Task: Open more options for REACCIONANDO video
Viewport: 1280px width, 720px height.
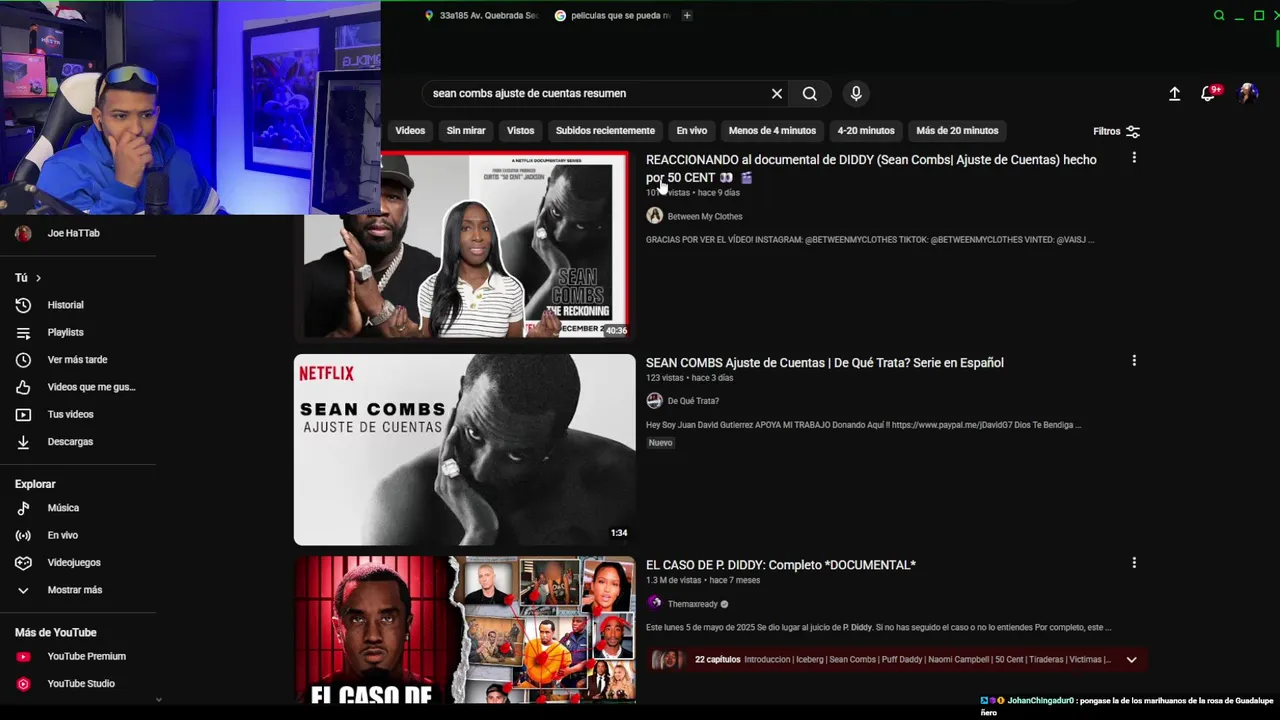Action: coord(1134,158)
